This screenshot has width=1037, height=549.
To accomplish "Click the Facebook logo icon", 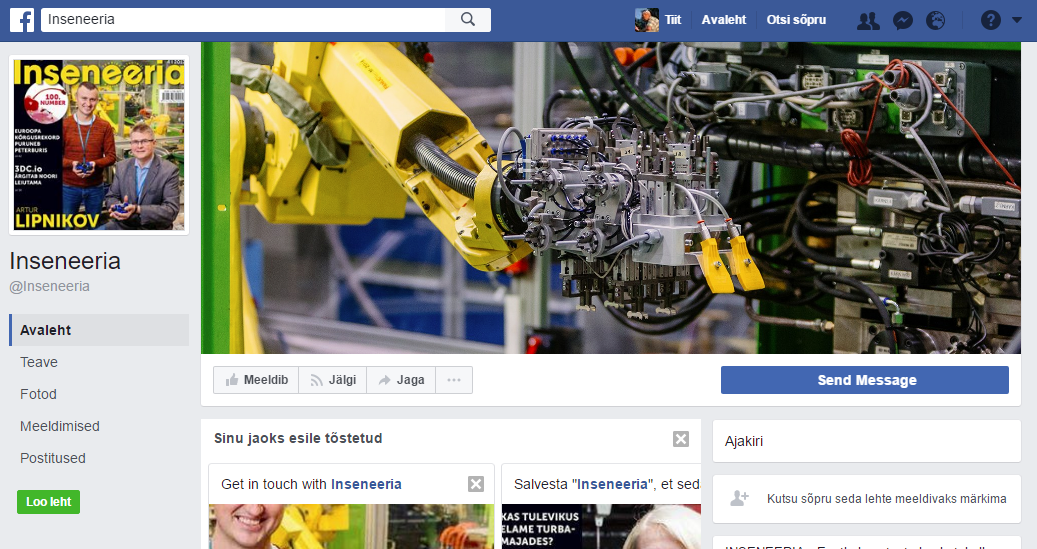I will point(22,20).
